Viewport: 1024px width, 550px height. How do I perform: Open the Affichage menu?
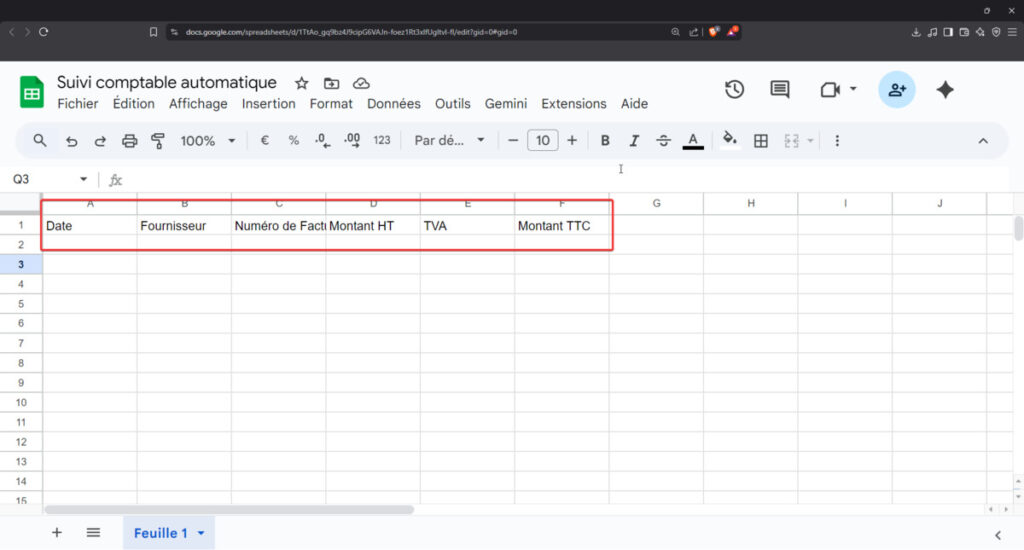pos(199,104)
